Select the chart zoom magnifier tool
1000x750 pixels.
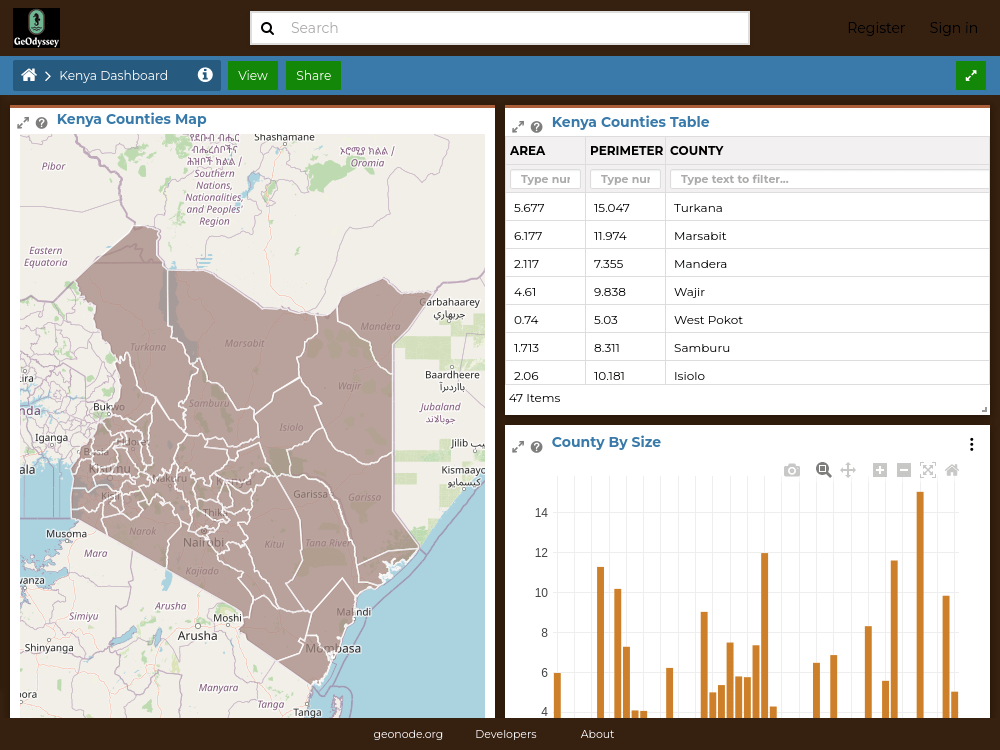(823, 471)
